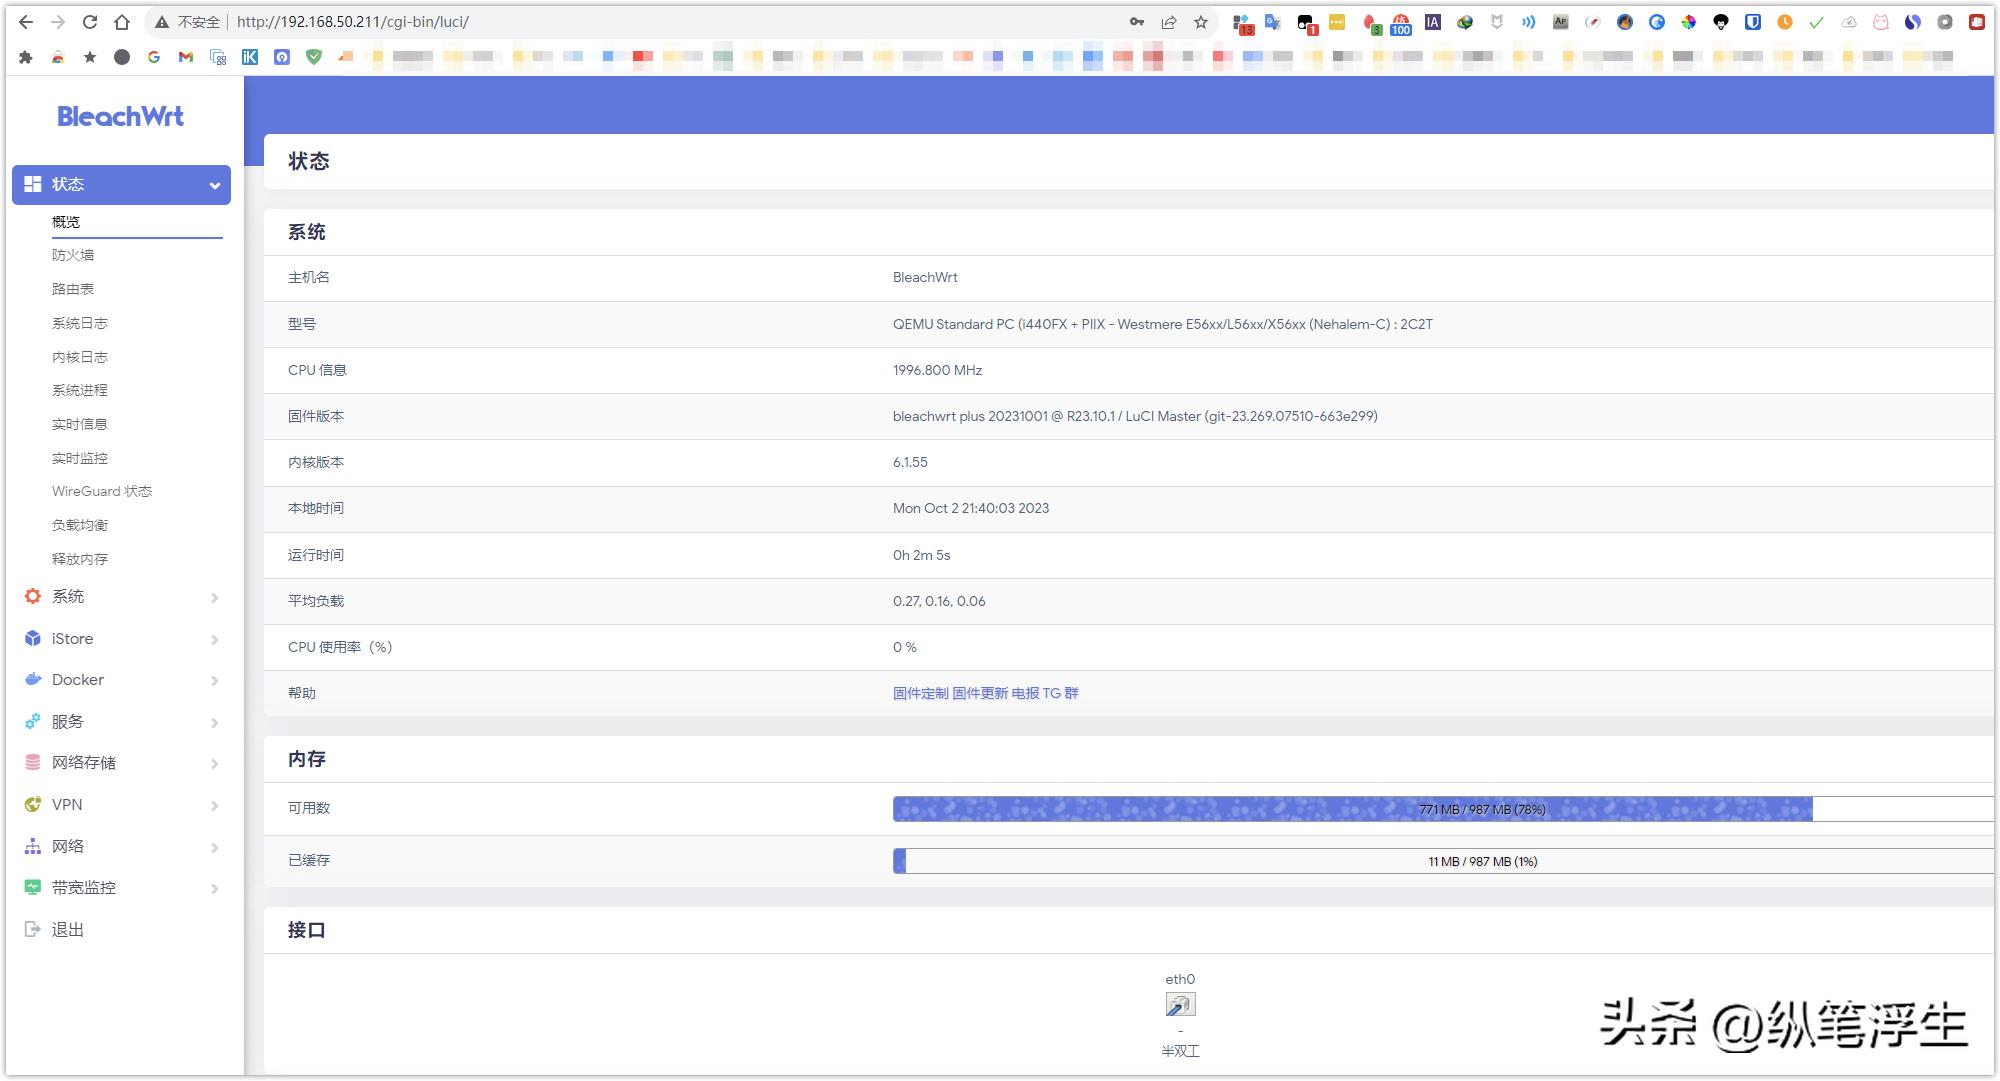Bookmark page with star icon
Image resolution: width=2000 pixels, height=1081 pixels.
pyautogui.click(x=1201, y=22)
